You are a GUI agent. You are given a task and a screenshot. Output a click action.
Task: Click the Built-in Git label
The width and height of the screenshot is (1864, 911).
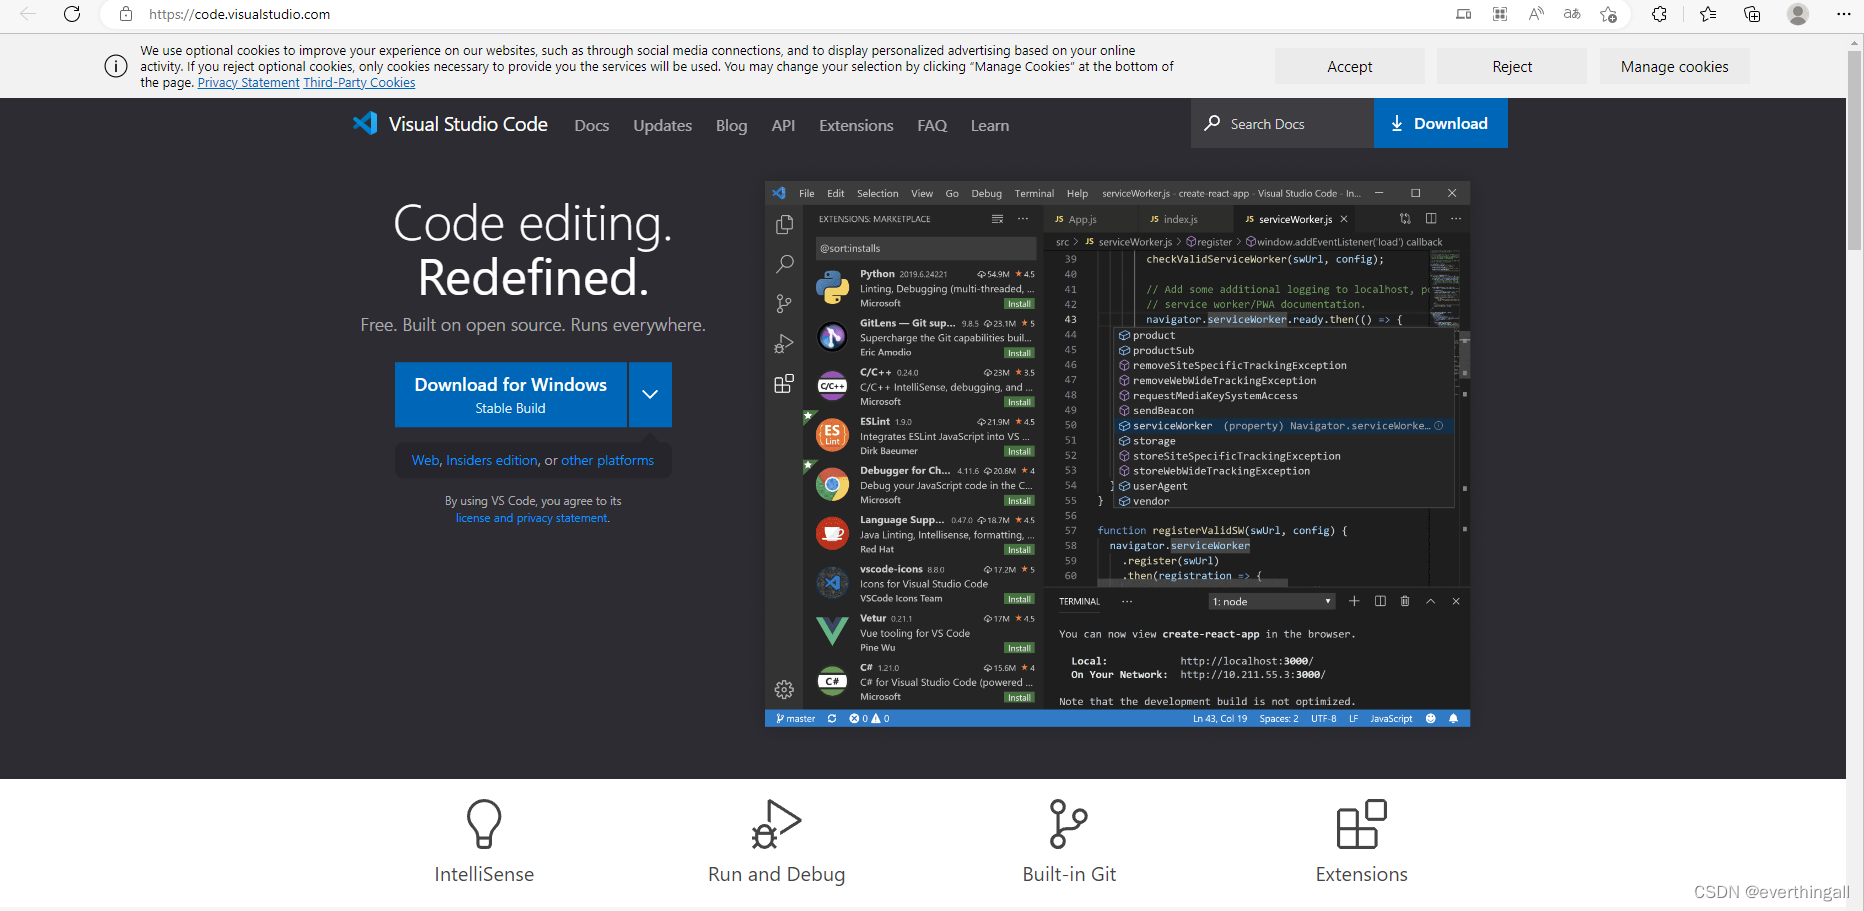(1069, 874)
